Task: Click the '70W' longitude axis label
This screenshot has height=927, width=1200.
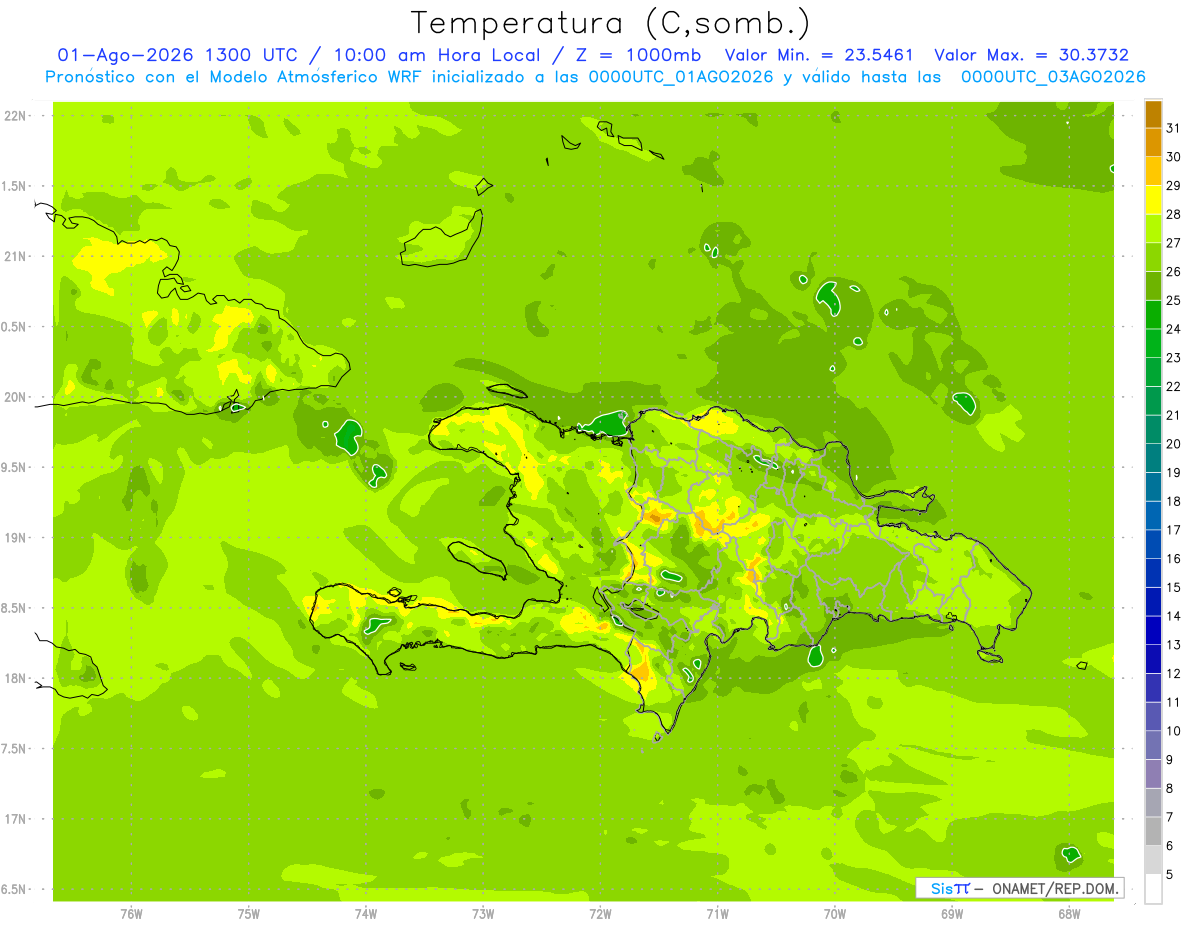Action: [x=835, y=914]
